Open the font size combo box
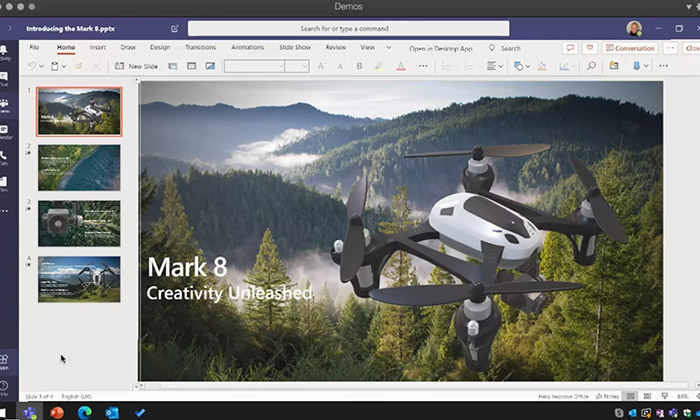 [x=297, y=66]
